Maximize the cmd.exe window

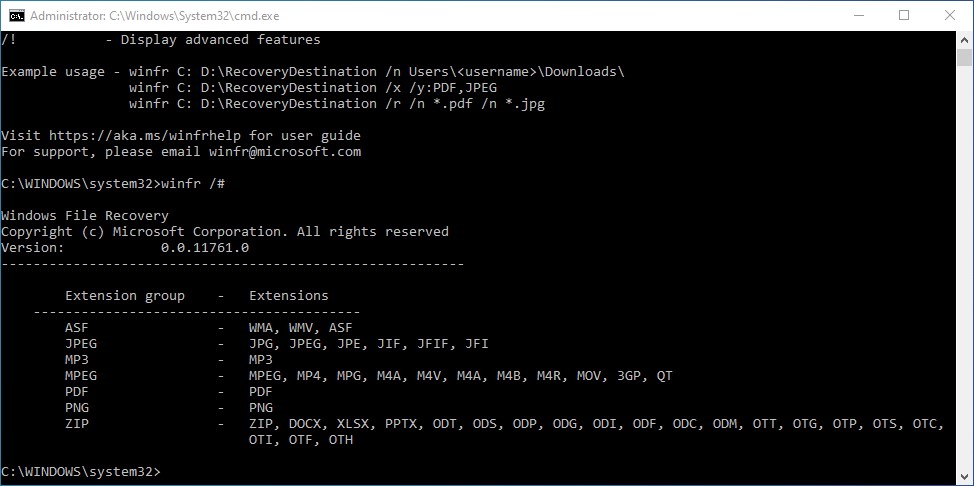904,16
